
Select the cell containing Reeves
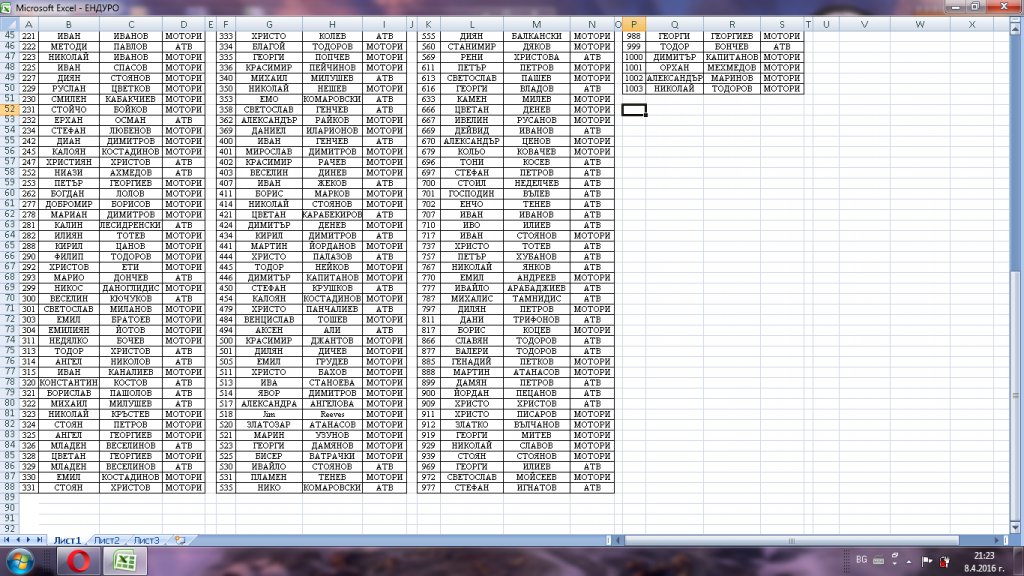[x=332, y=414]
